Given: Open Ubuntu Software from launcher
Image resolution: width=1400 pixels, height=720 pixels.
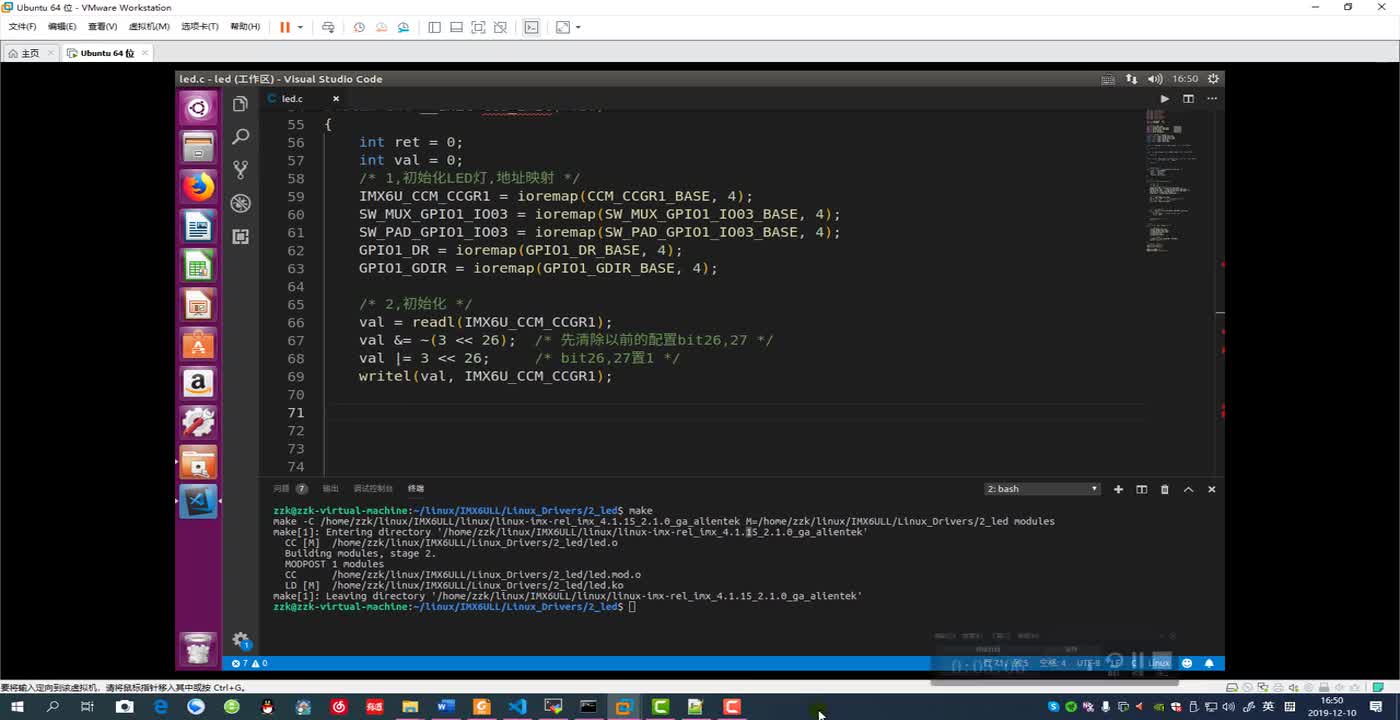Looking at the screenshot, I should (x=198, y=344).
